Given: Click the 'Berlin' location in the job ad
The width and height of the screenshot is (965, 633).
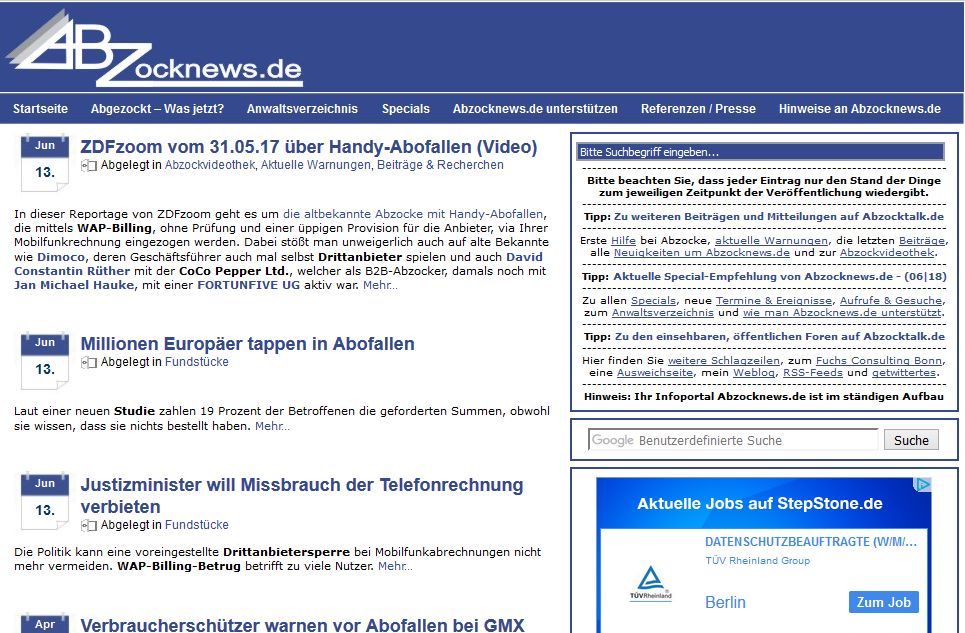Looking at the screenshot, I should [725, 602].
